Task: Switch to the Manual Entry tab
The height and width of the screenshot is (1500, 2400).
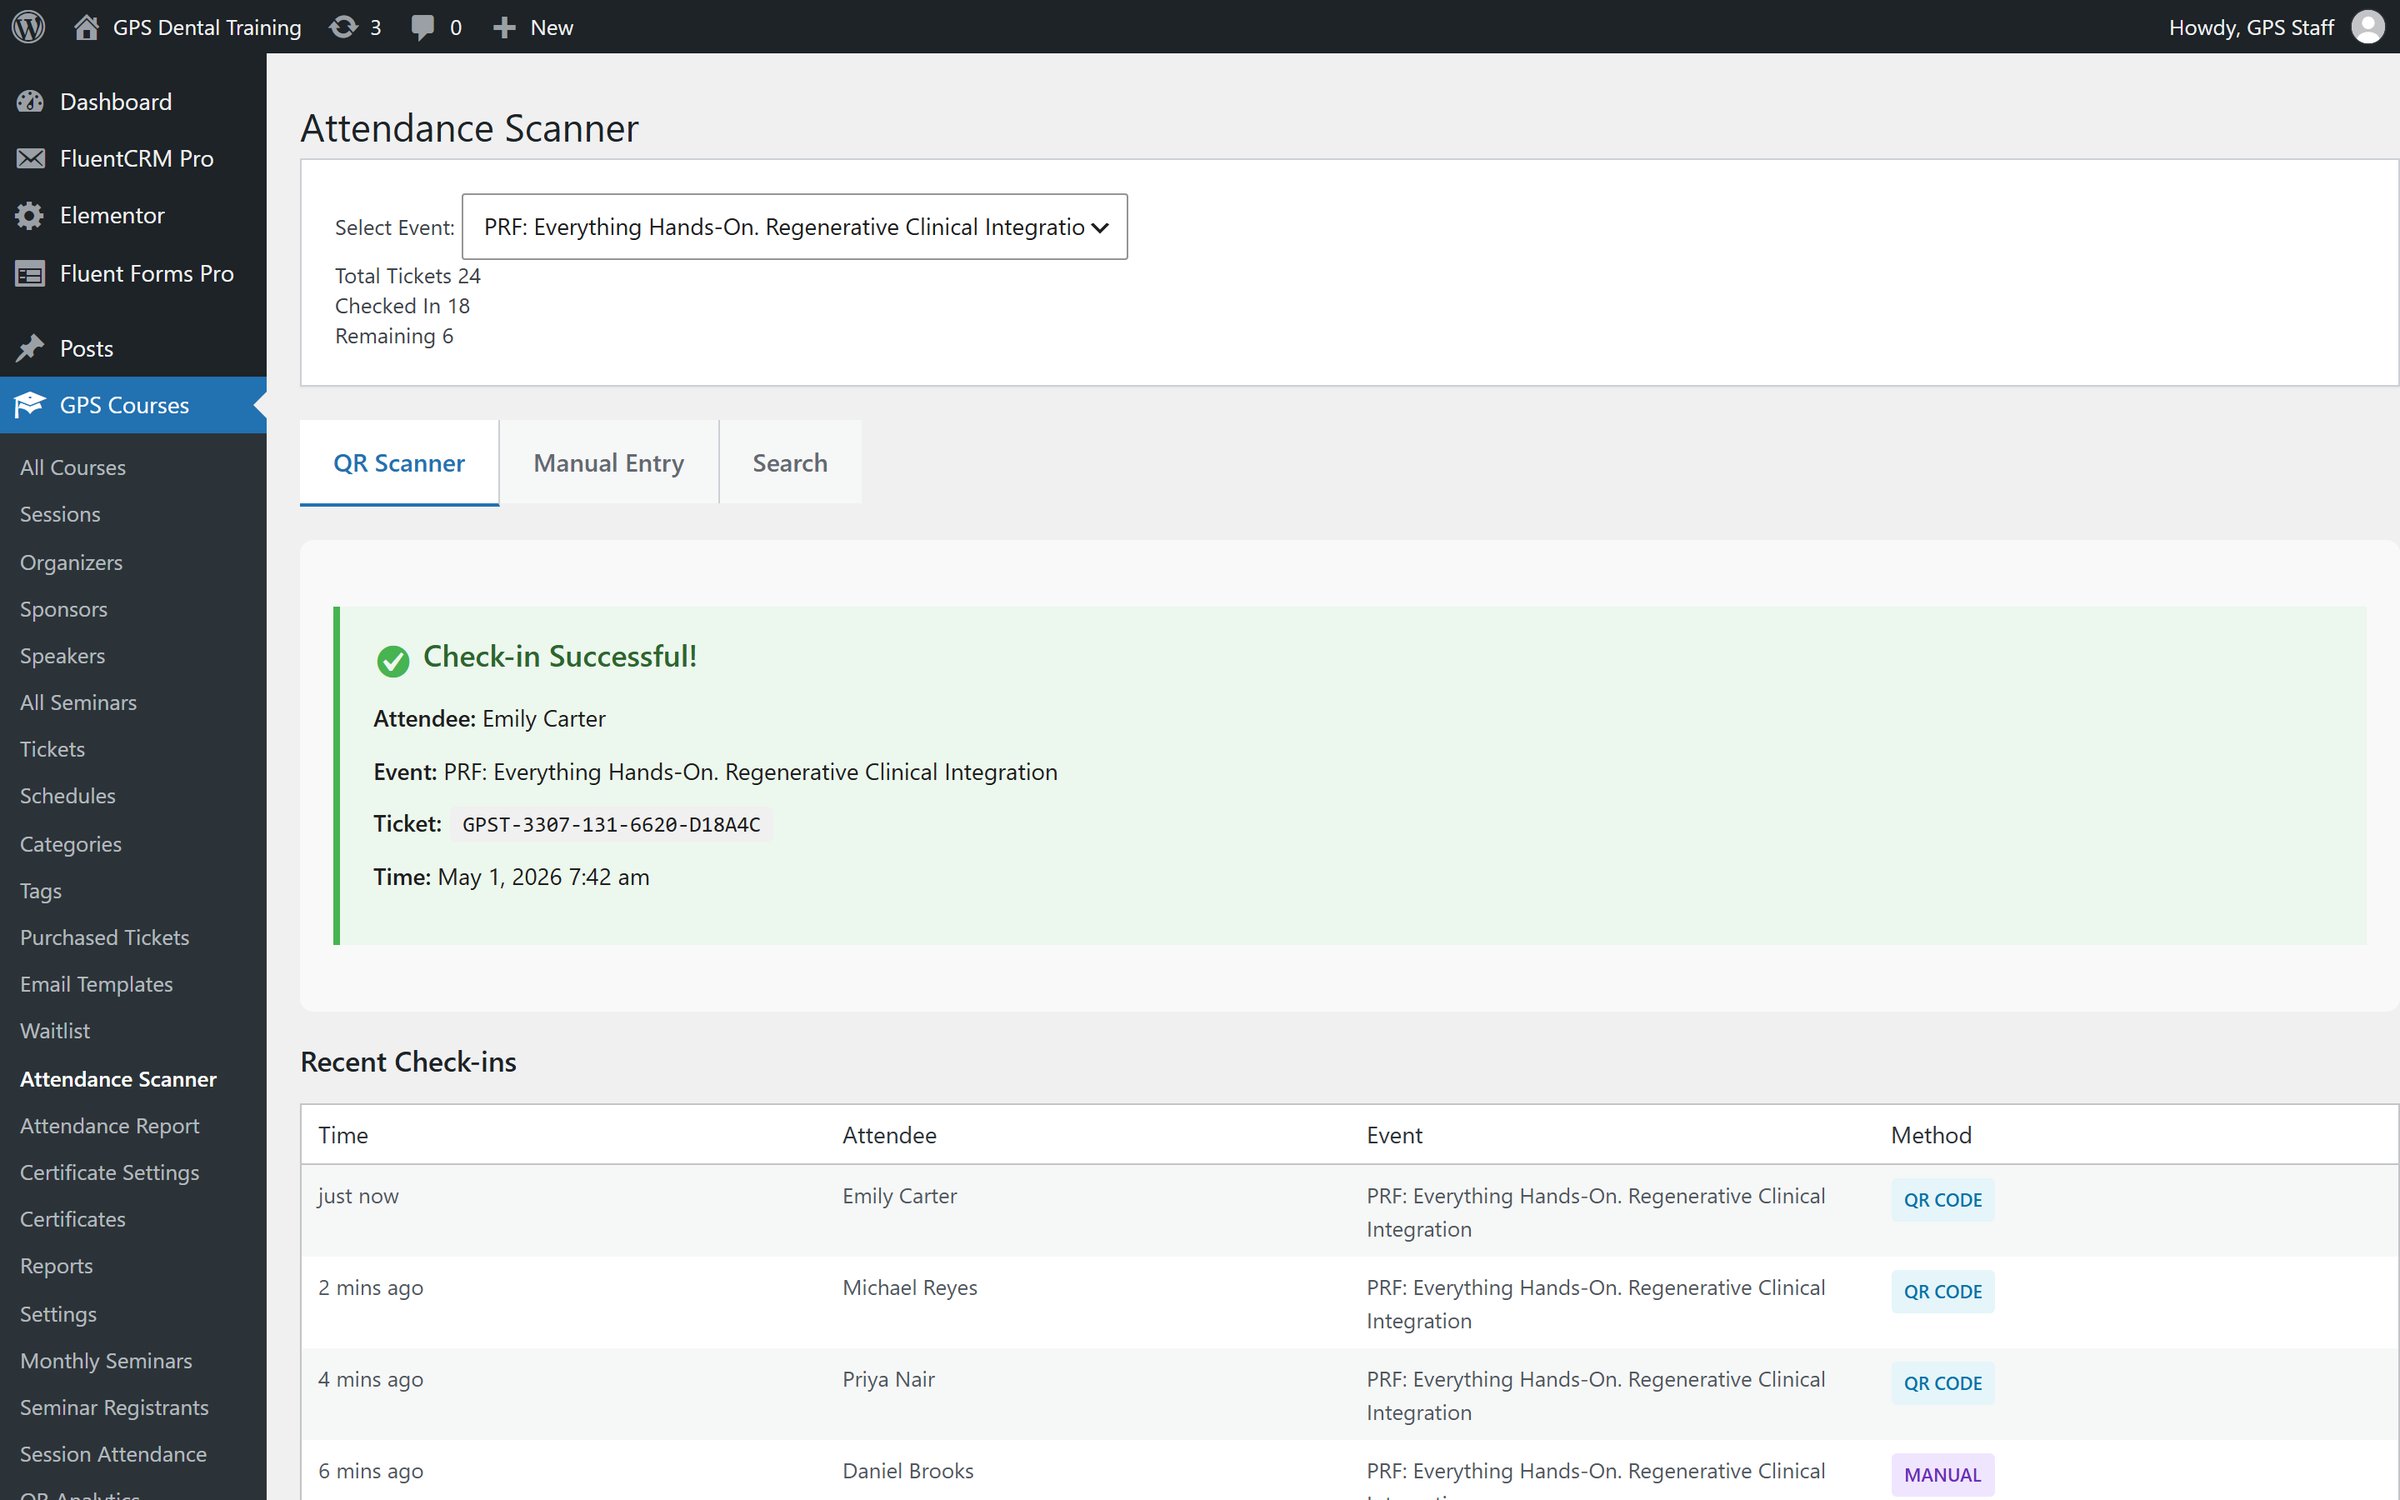Action: pyautogui.click(x=609, y=463)
